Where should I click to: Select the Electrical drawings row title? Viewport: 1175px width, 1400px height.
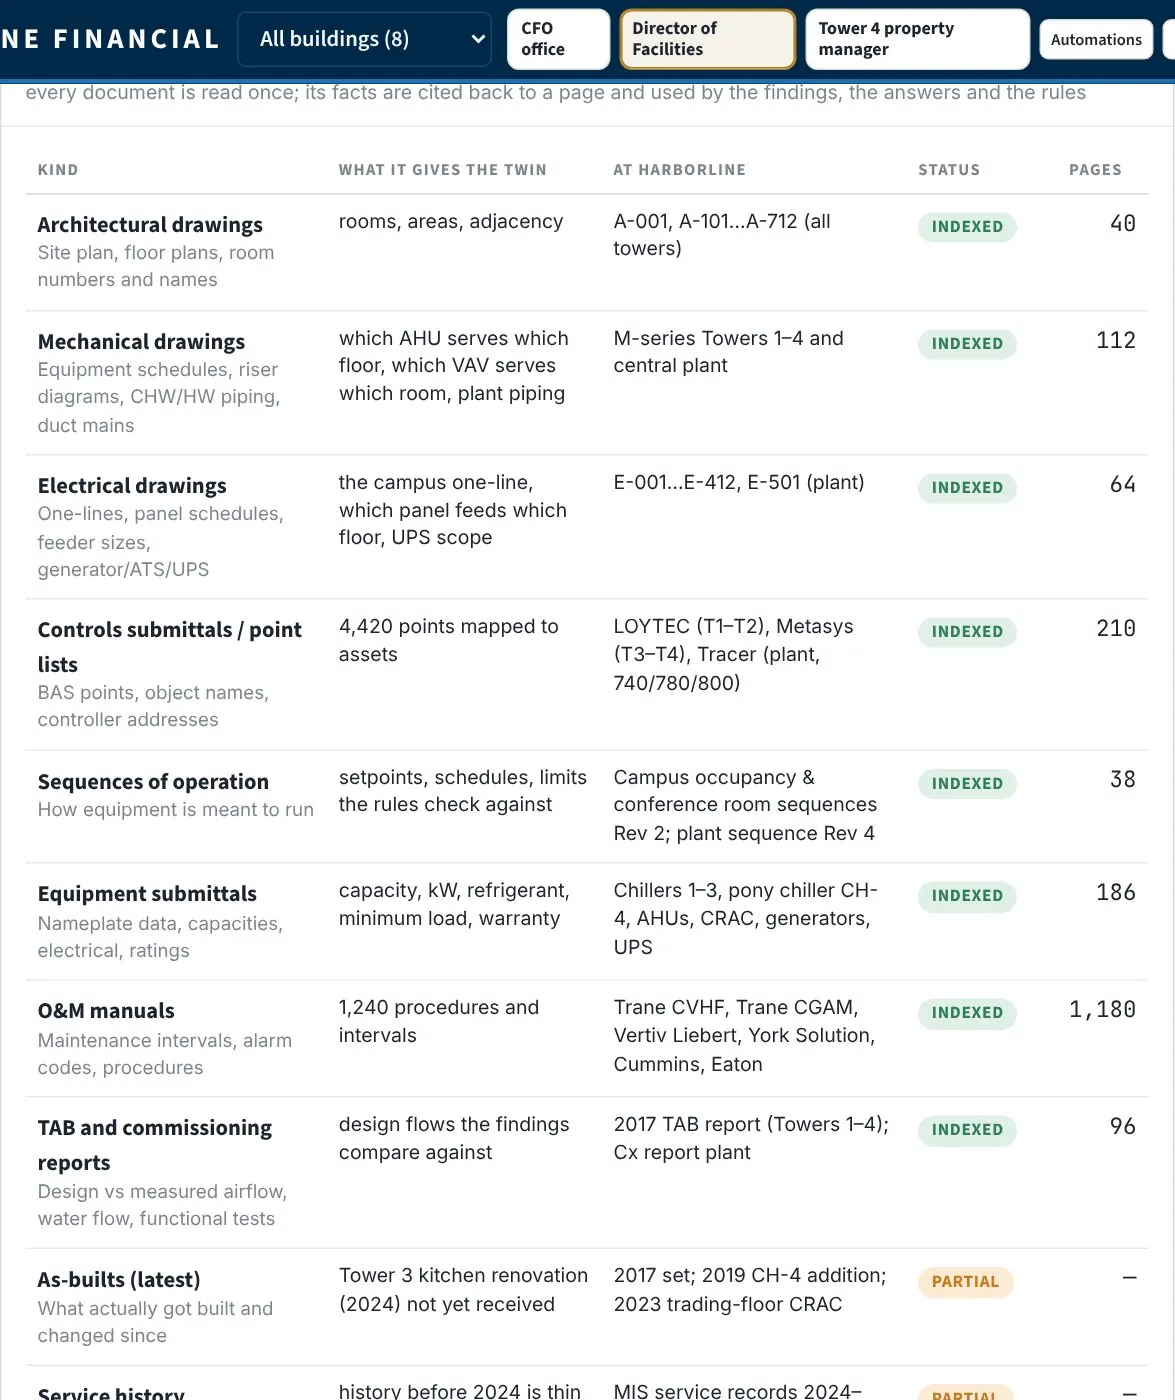[x=132, y=485]
